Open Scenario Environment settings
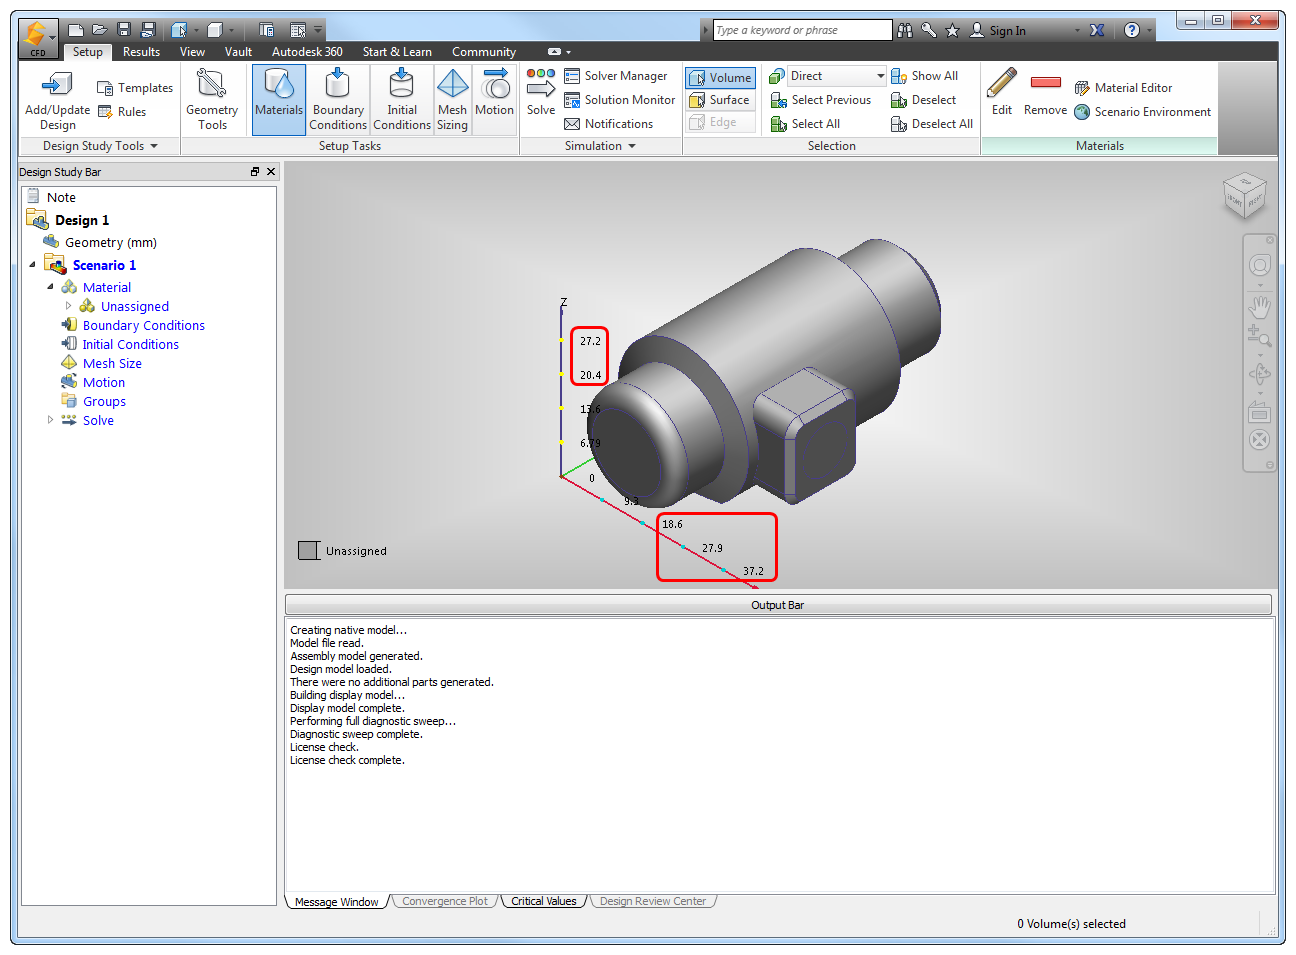The width and height of the screenshot is (1296, 955). [x=1142, y=112]
